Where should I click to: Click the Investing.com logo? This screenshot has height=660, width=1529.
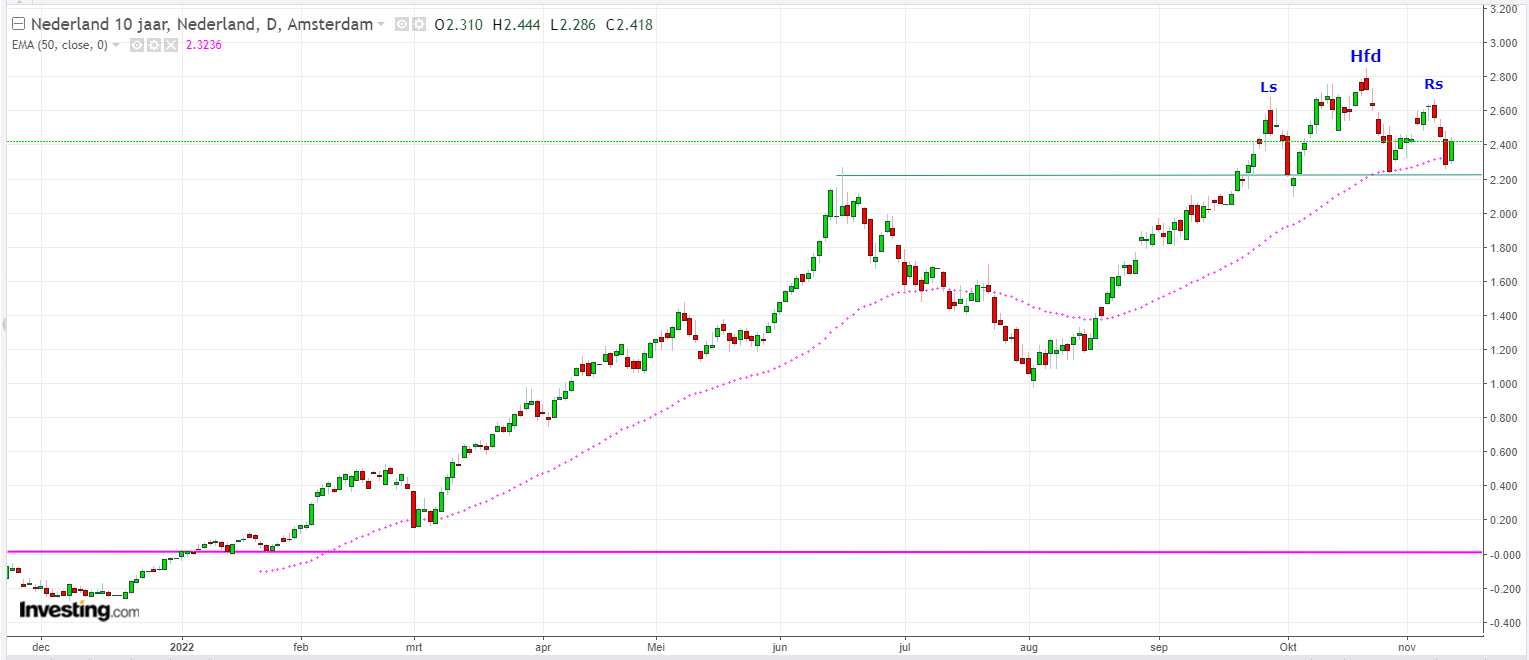(x=79, y=610)
